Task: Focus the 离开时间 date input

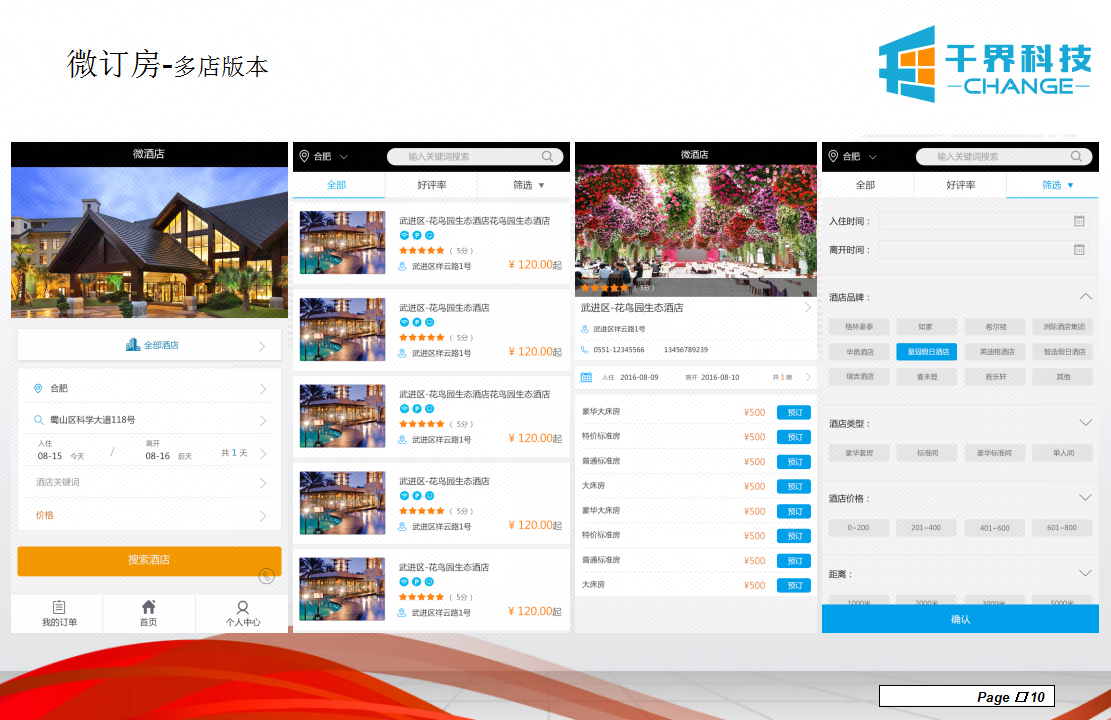Action: click(x=983, y=249)
